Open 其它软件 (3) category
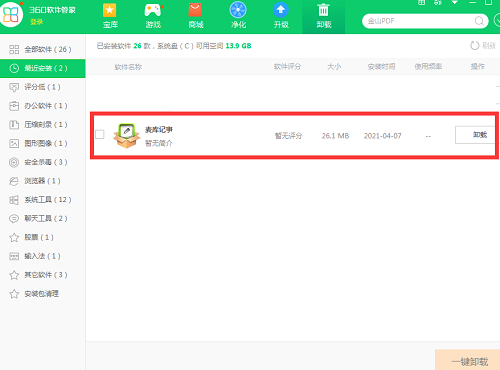The image size is (500, 370). [43, 275]
